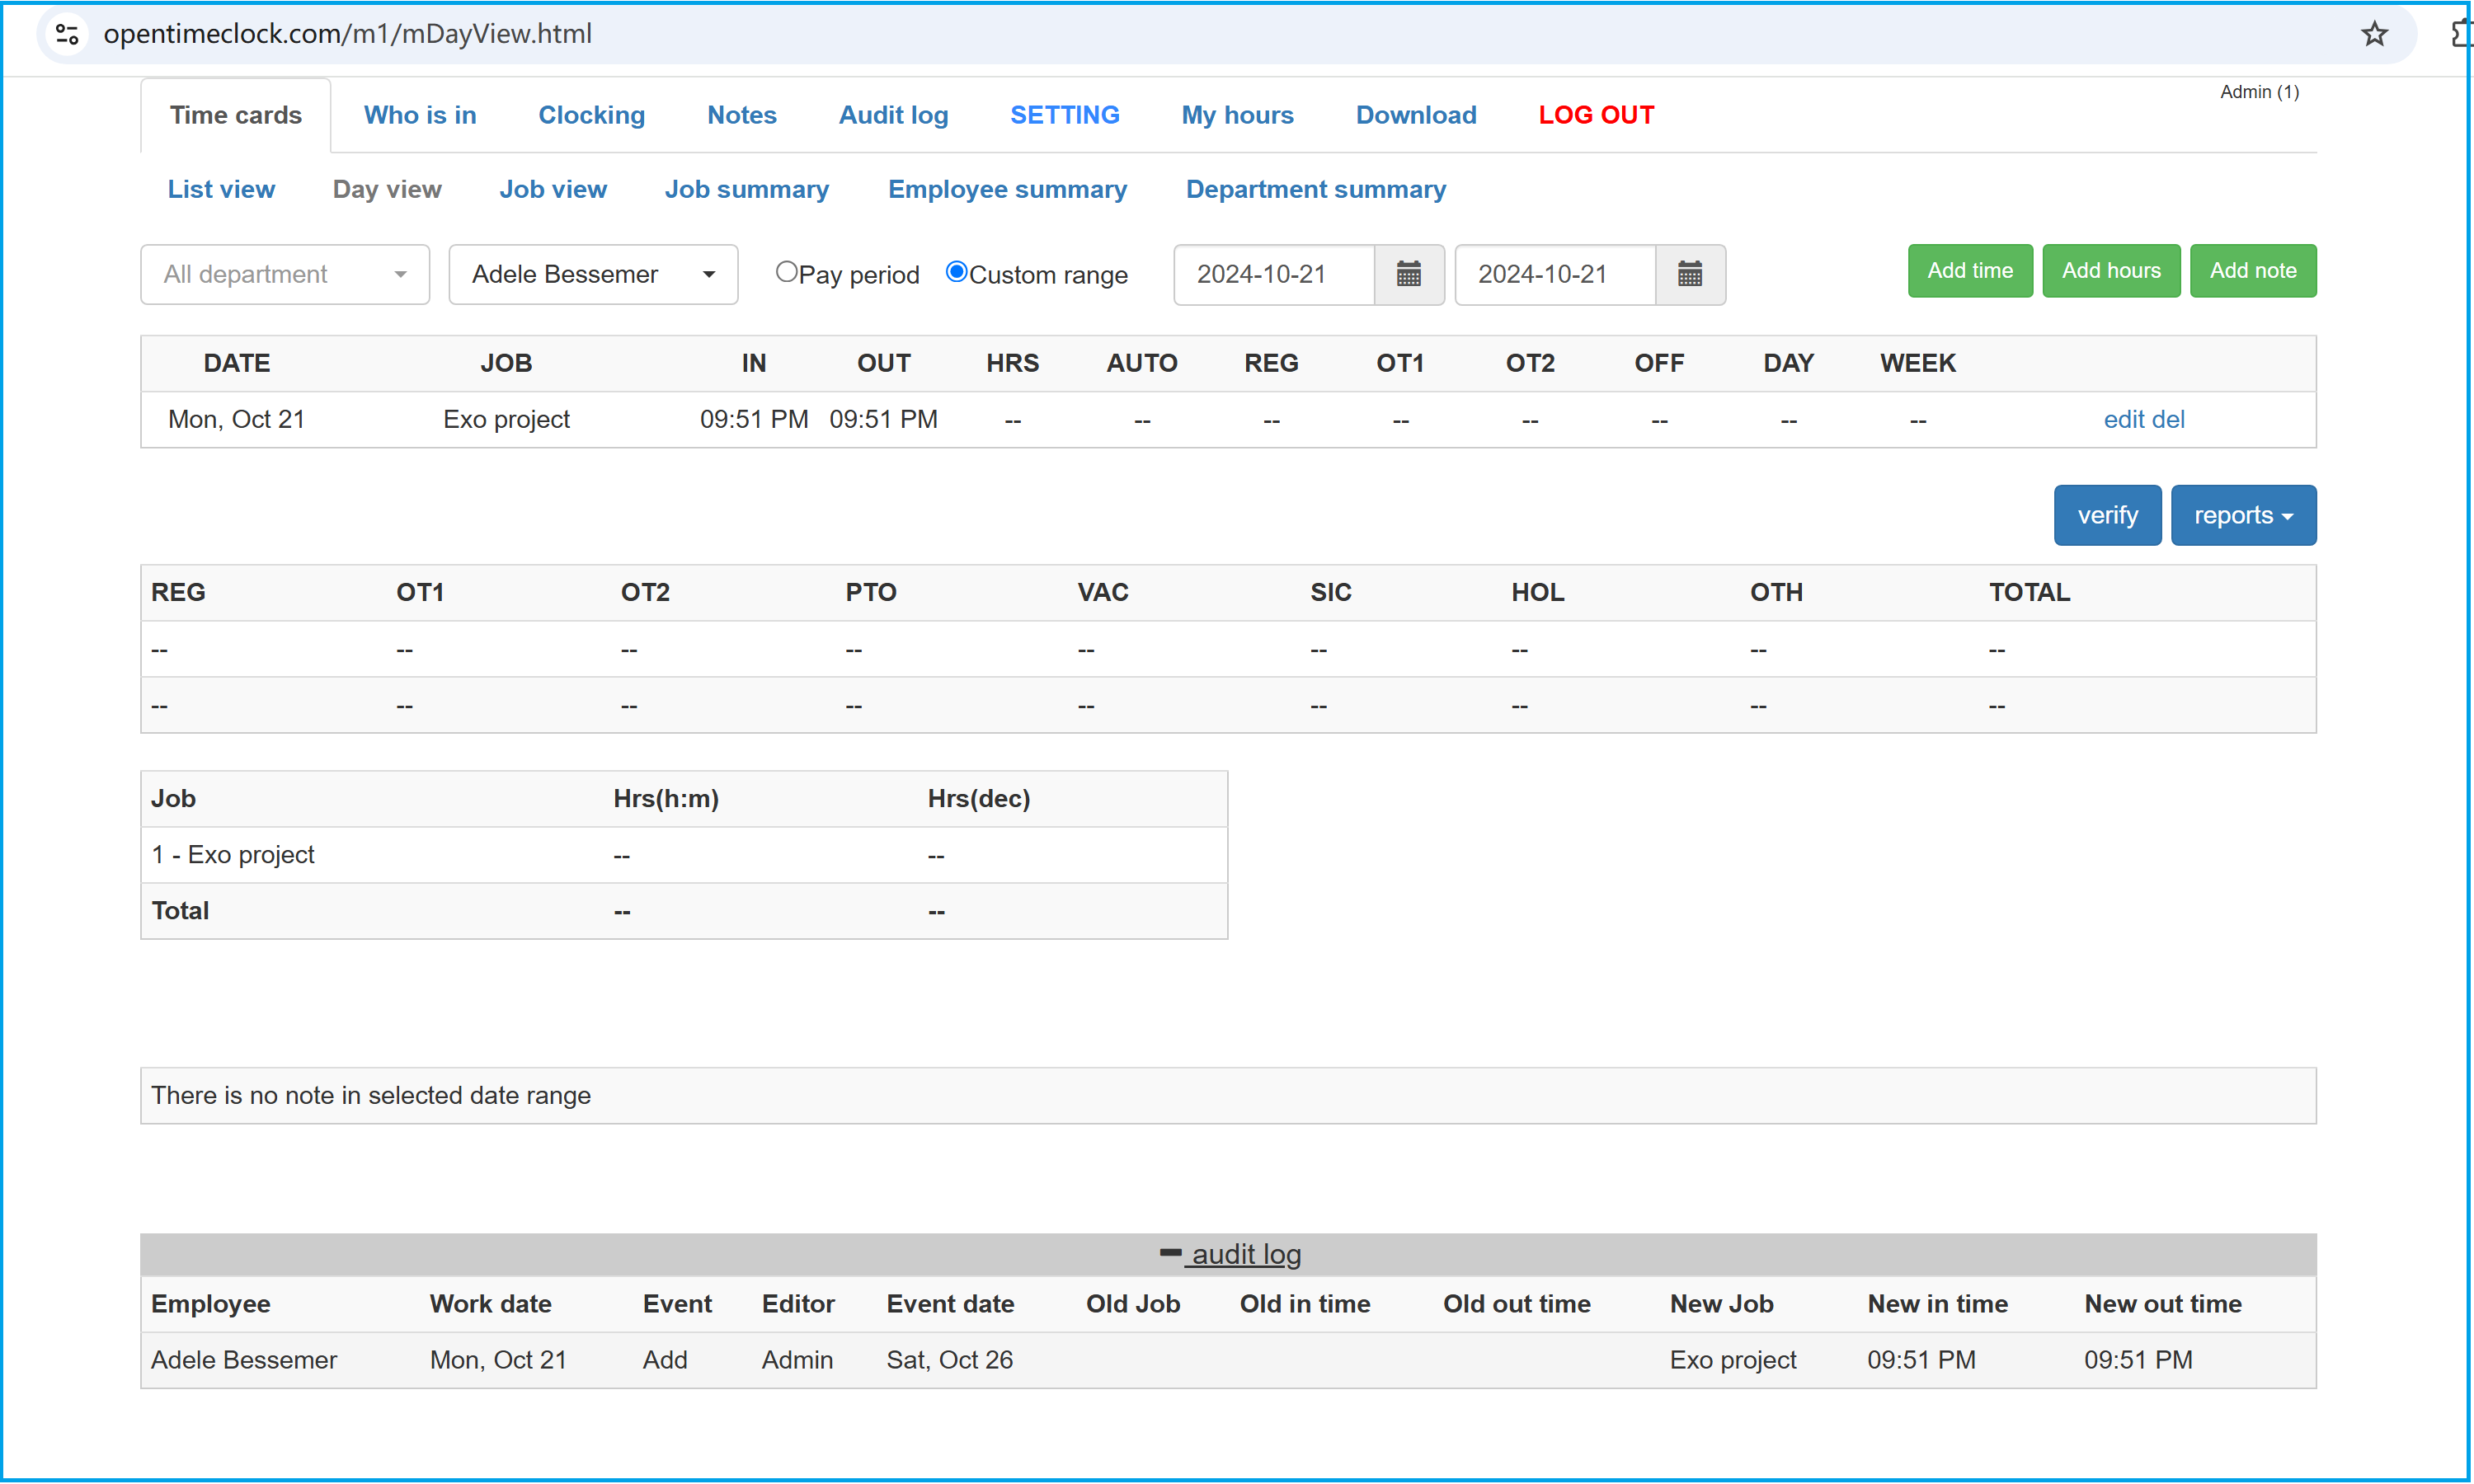This screenshot has height=1484, width=2474.
Task: Click the Editor Admin cell in audit log
Action: pyautogui.click(x=797, y=1360)
